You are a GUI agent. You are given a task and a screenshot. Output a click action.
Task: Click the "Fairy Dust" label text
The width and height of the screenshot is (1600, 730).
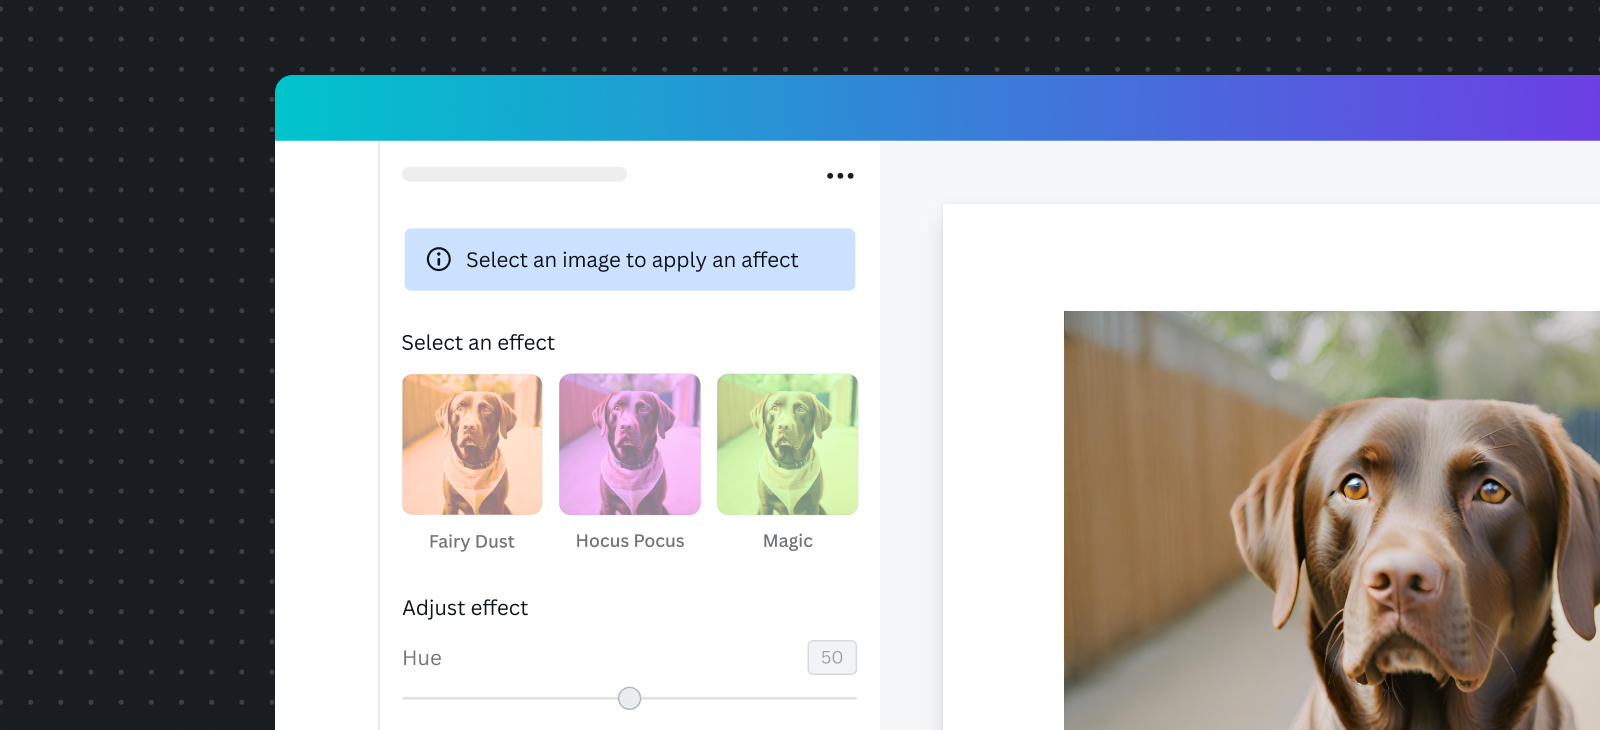click(472, 541)
